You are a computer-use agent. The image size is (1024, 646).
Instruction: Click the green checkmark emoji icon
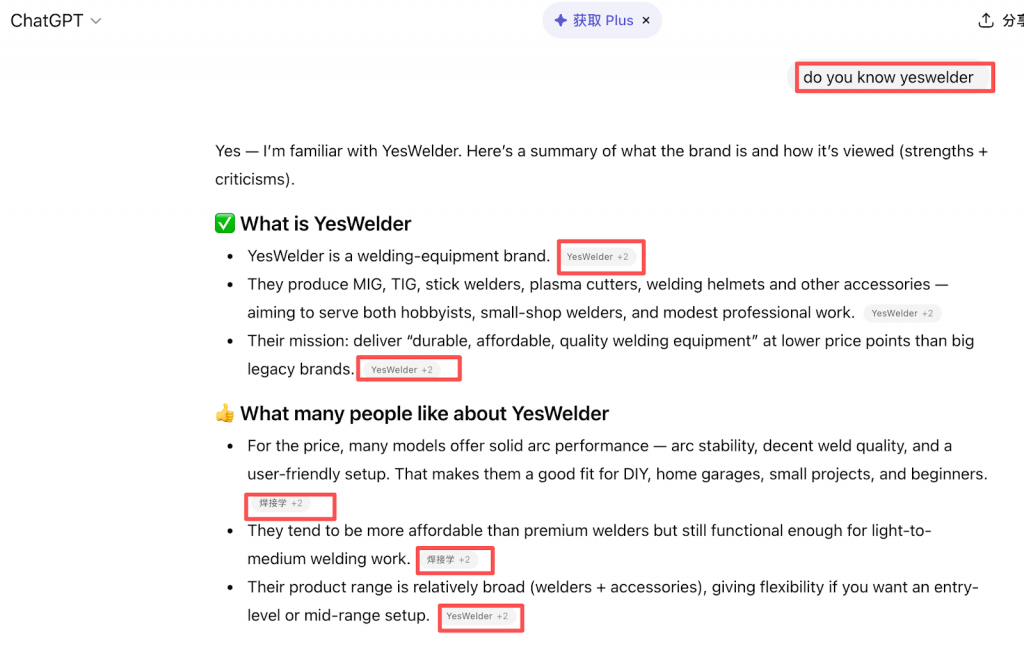[x=225, y=224]
